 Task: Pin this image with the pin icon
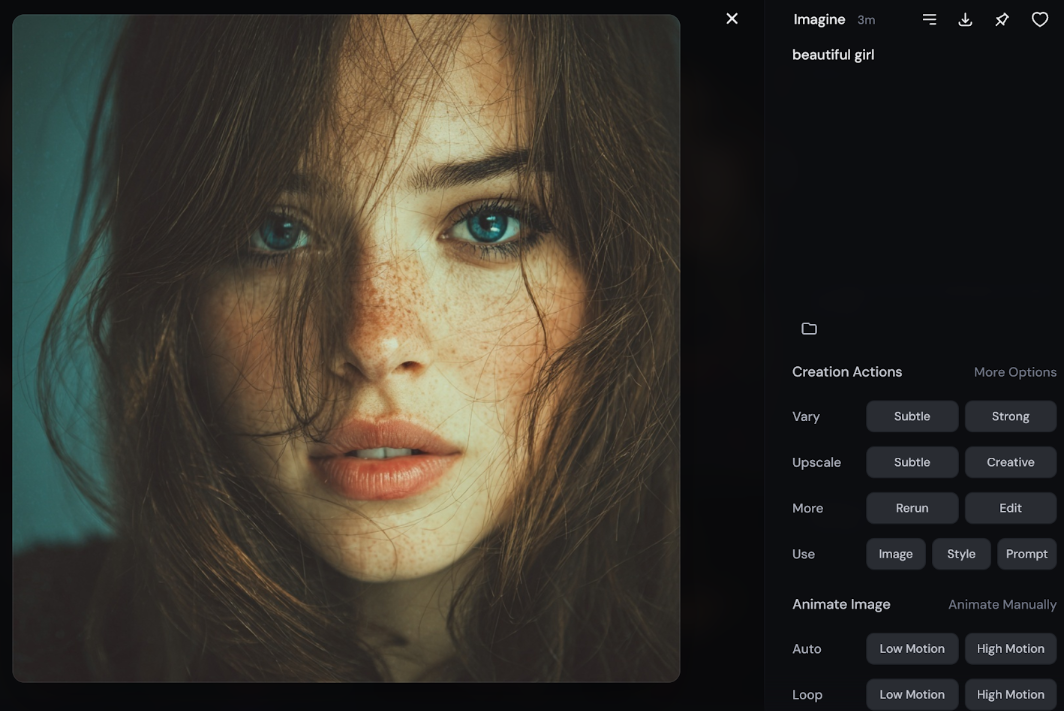click(1001, 19)
